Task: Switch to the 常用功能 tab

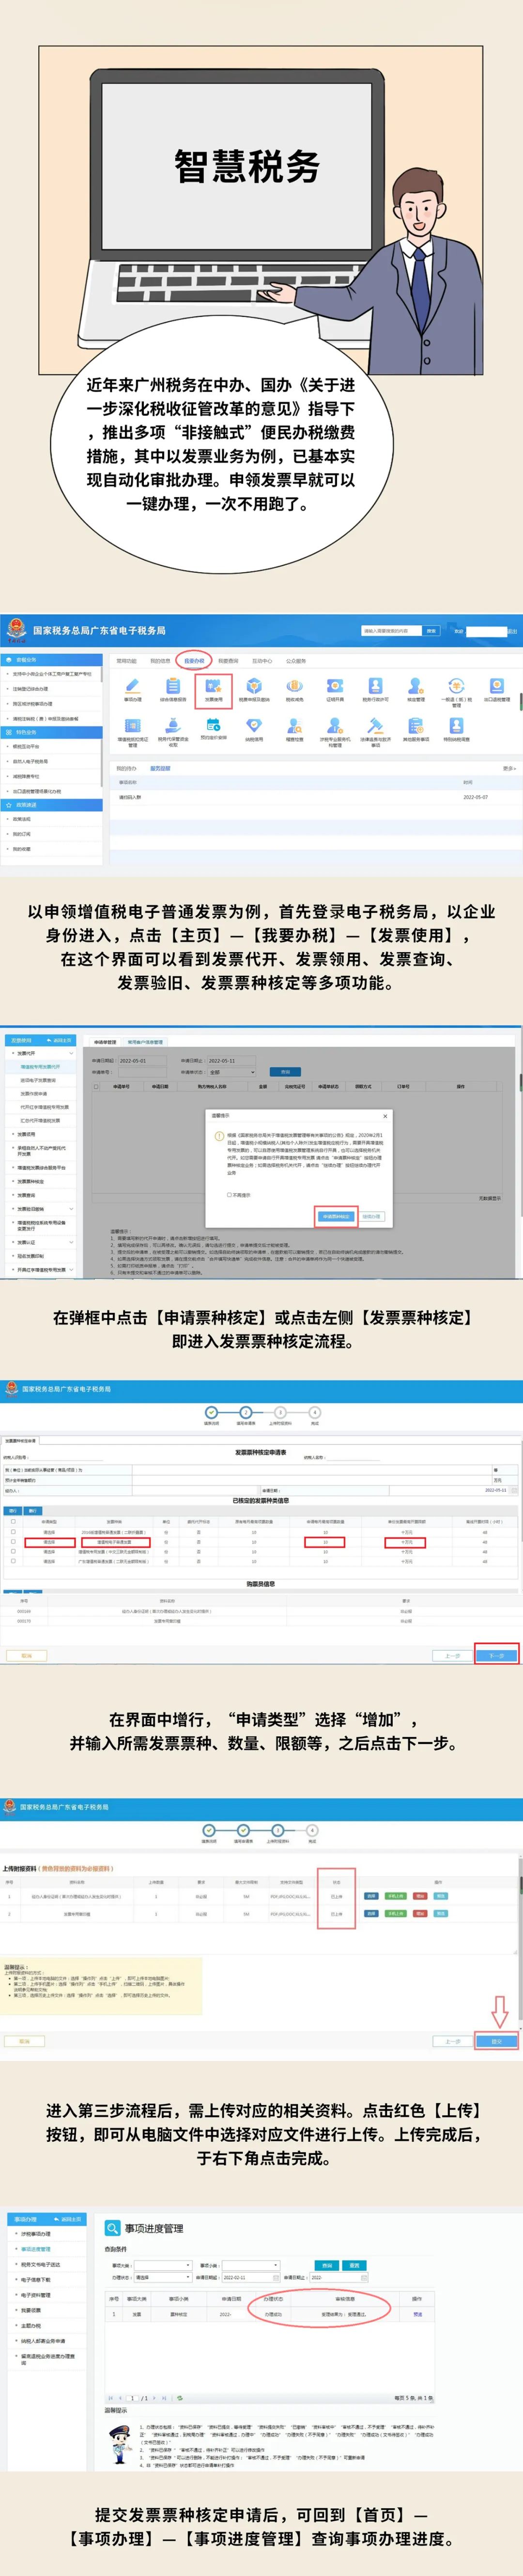Action: click(x=126, y=660)
